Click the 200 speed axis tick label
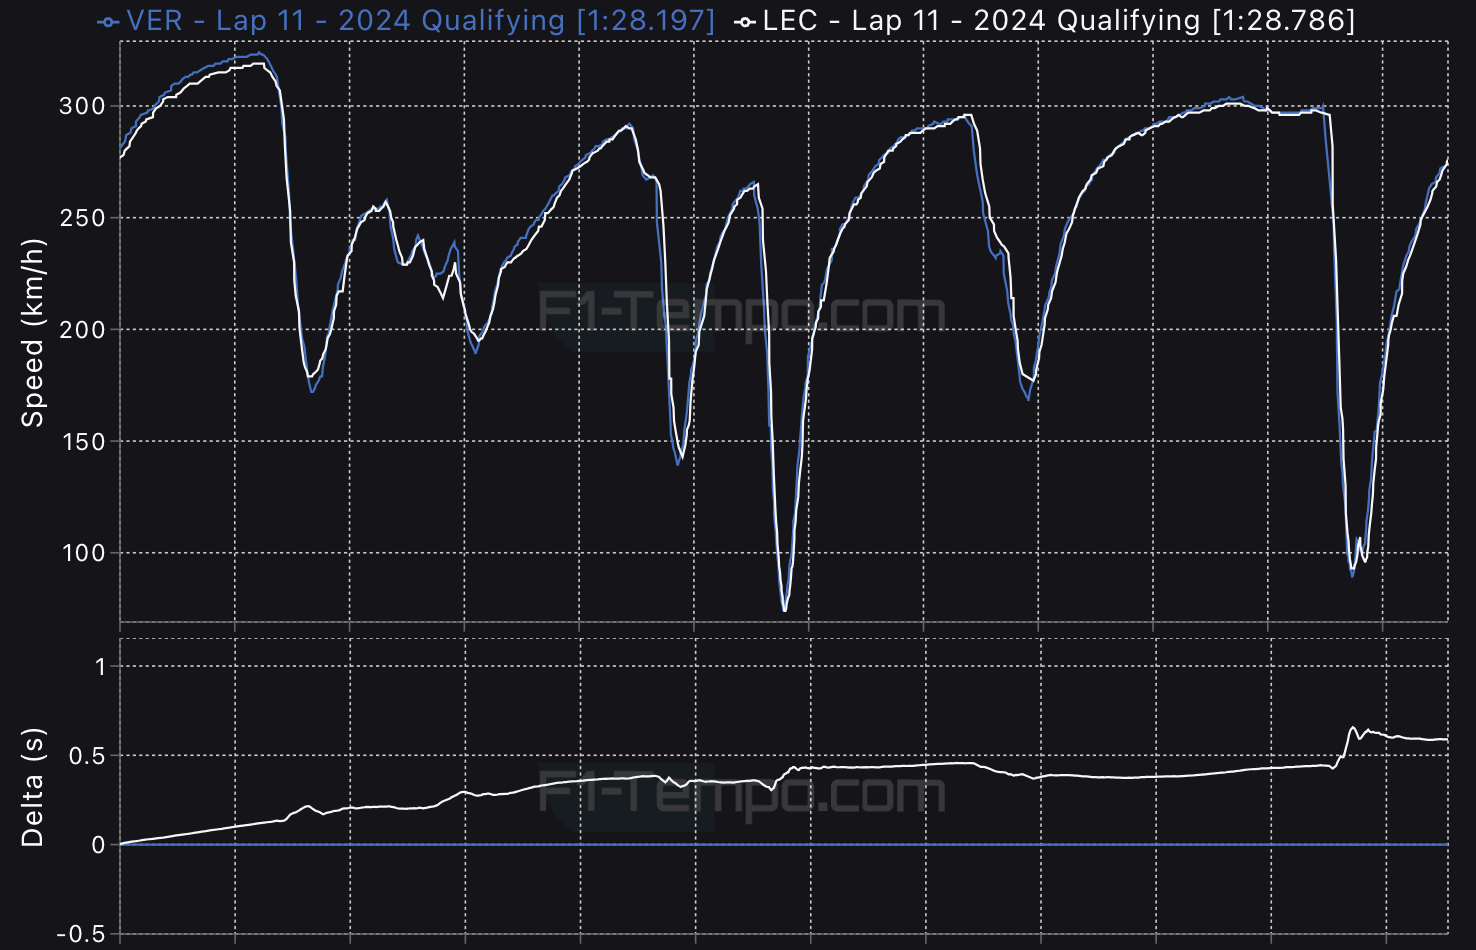 [82, 330]
